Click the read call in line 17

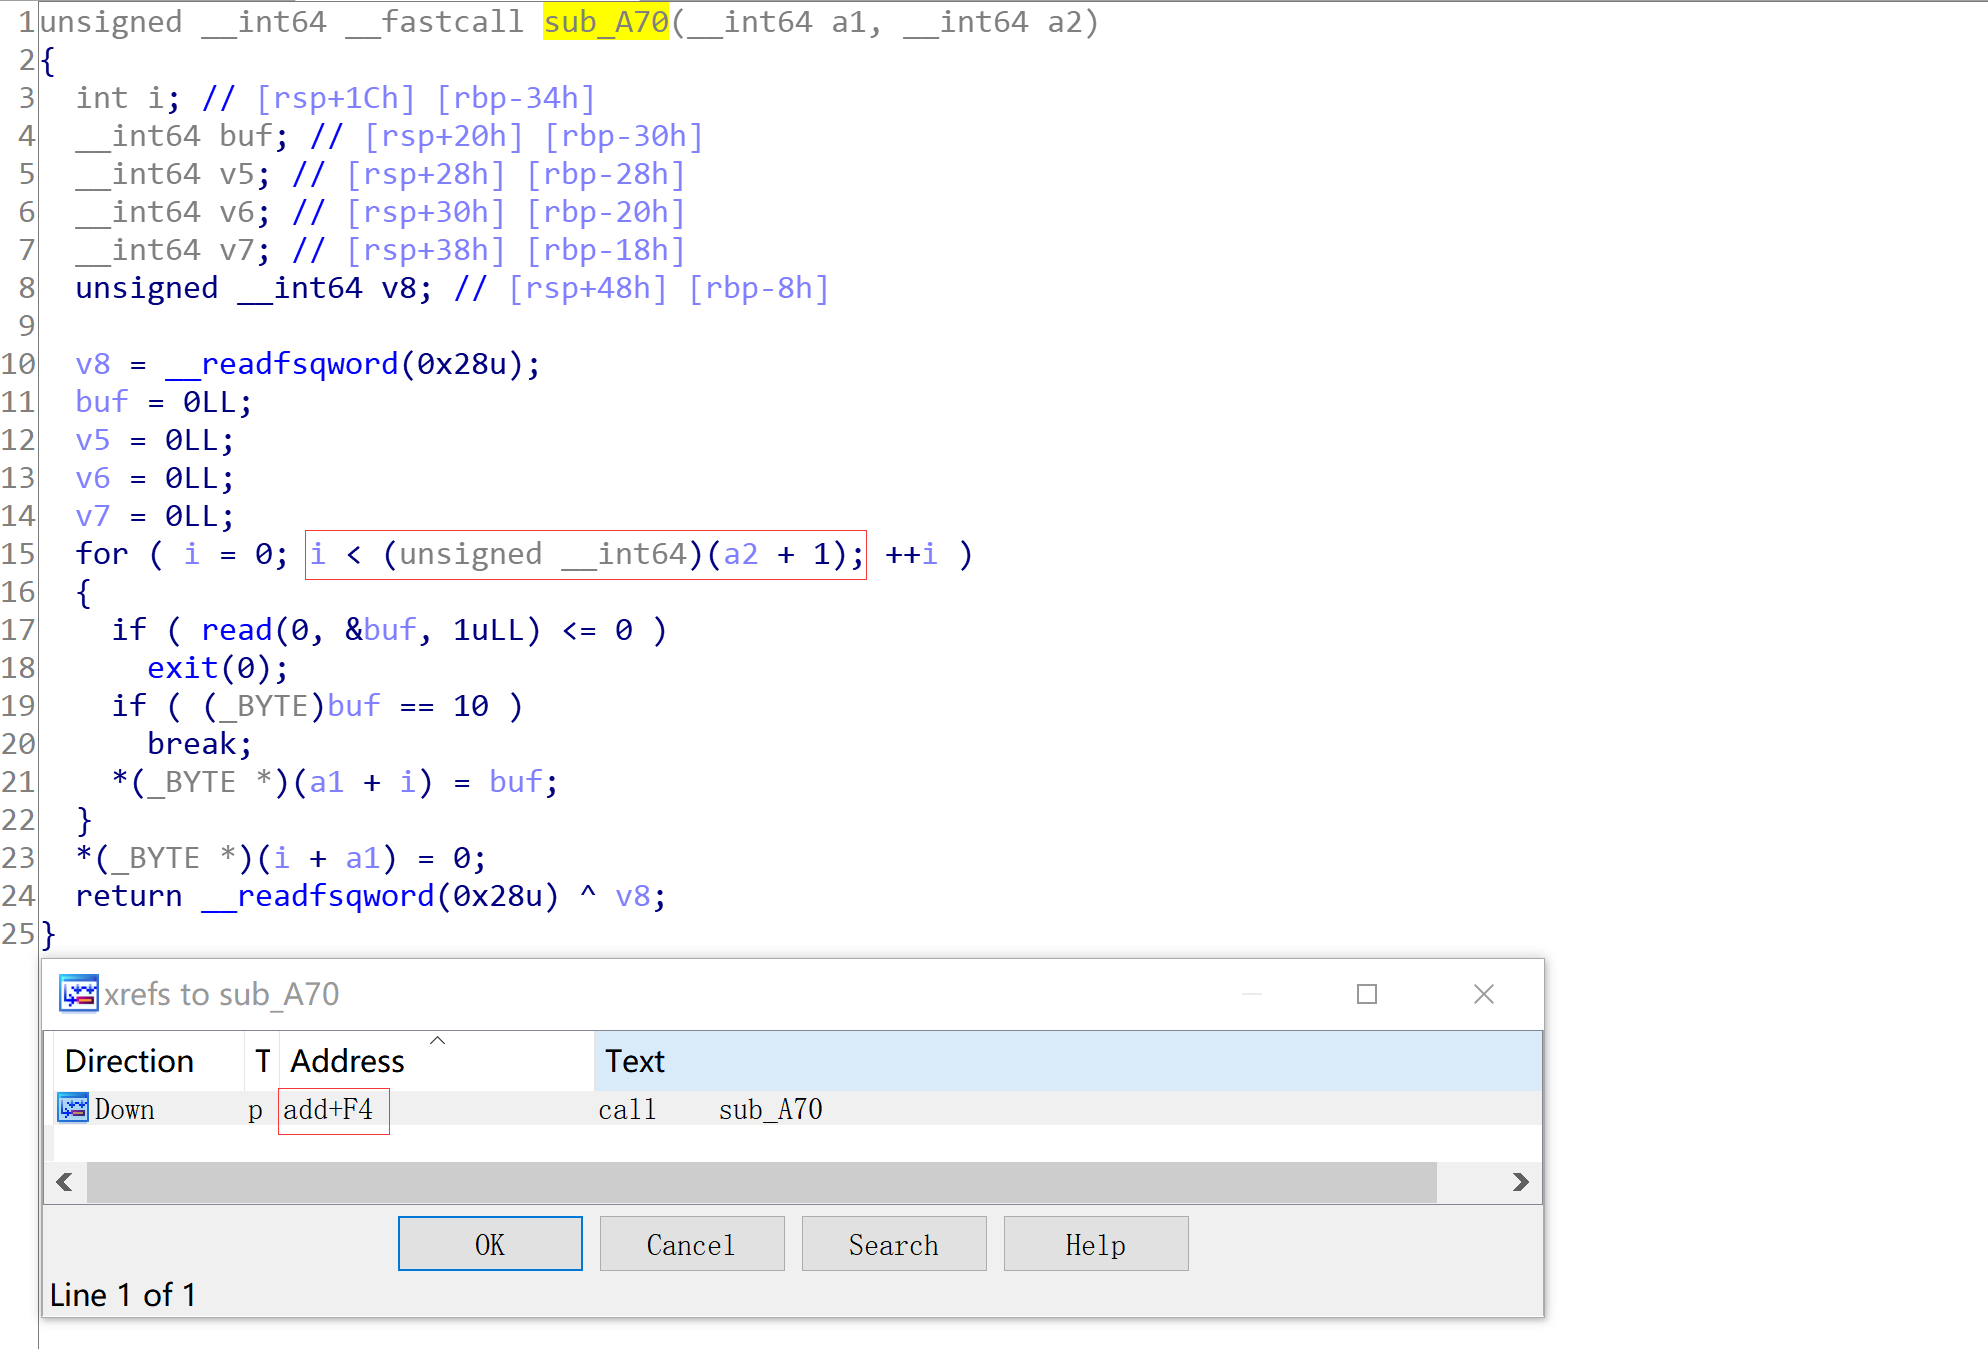(236, 630)
